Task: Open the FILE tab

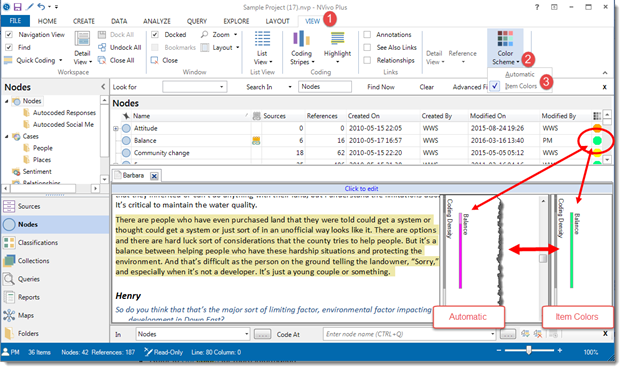Action: (x=15, y=21)
